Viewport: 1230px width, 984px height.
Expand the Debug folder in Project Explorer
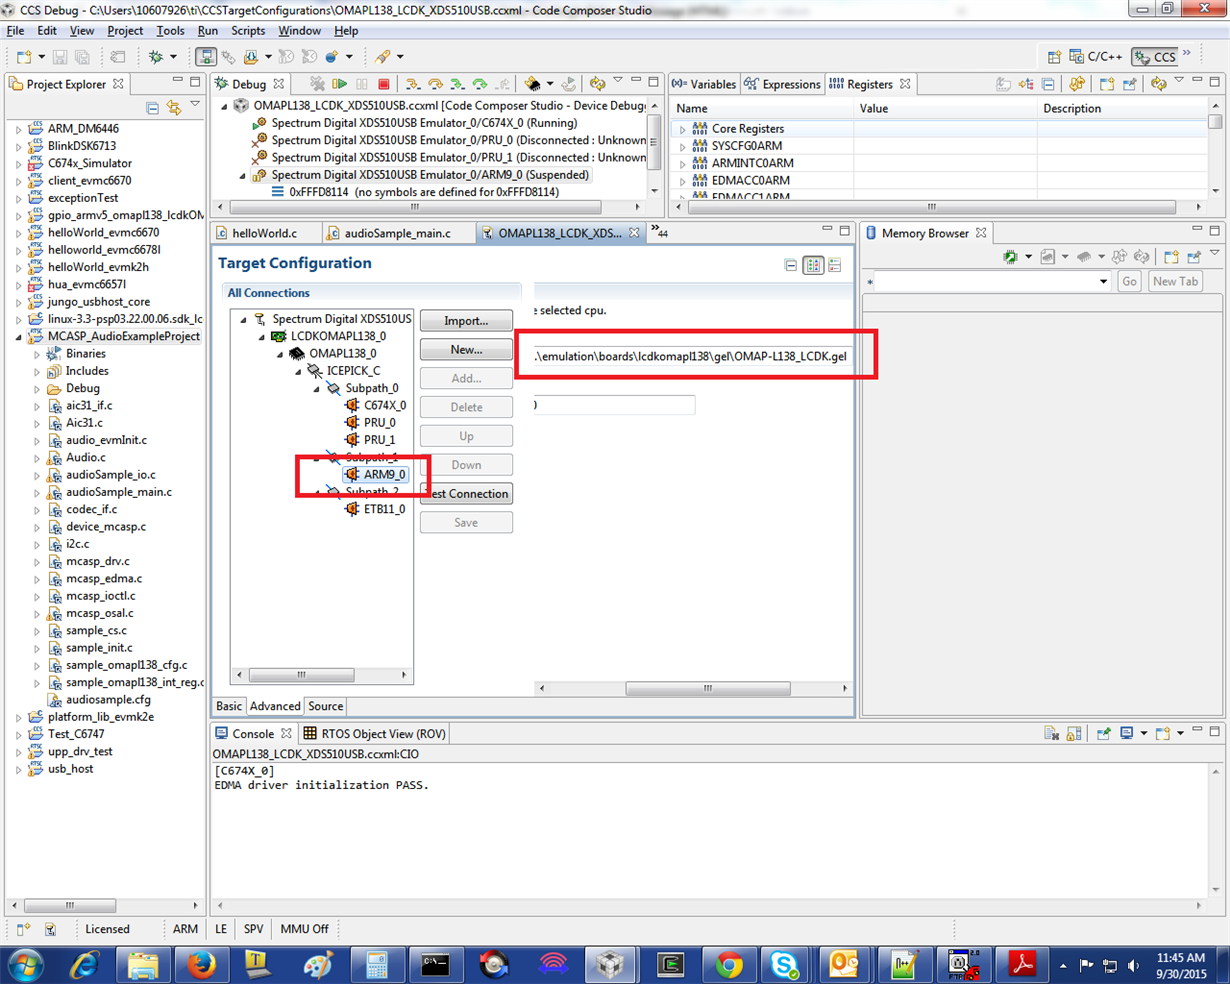click(37, 389)
